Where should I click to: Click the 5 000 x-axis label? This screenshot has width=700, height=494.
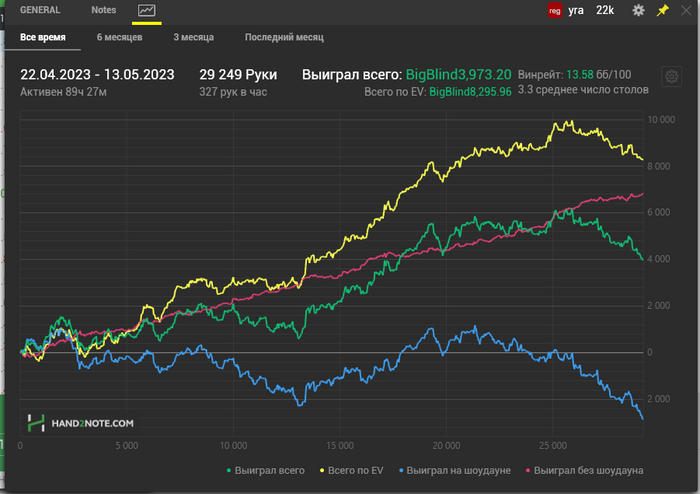pos(127,445)
